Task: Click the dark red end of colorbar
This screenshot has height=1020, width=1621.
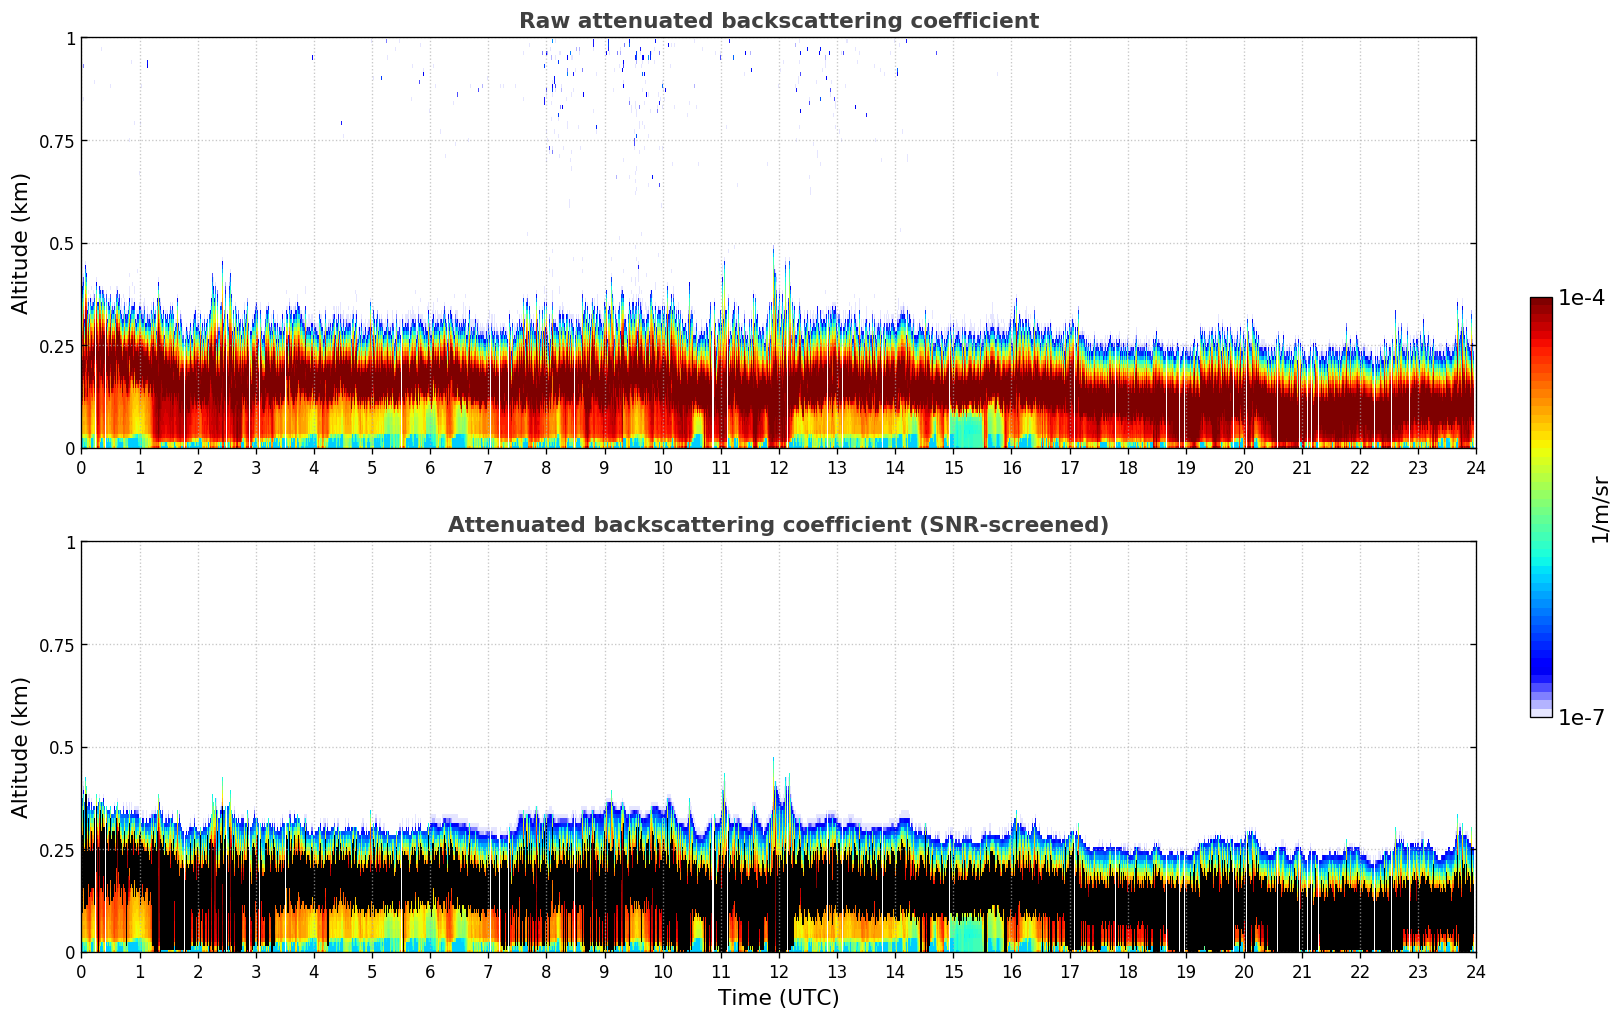Action: 1540,306
